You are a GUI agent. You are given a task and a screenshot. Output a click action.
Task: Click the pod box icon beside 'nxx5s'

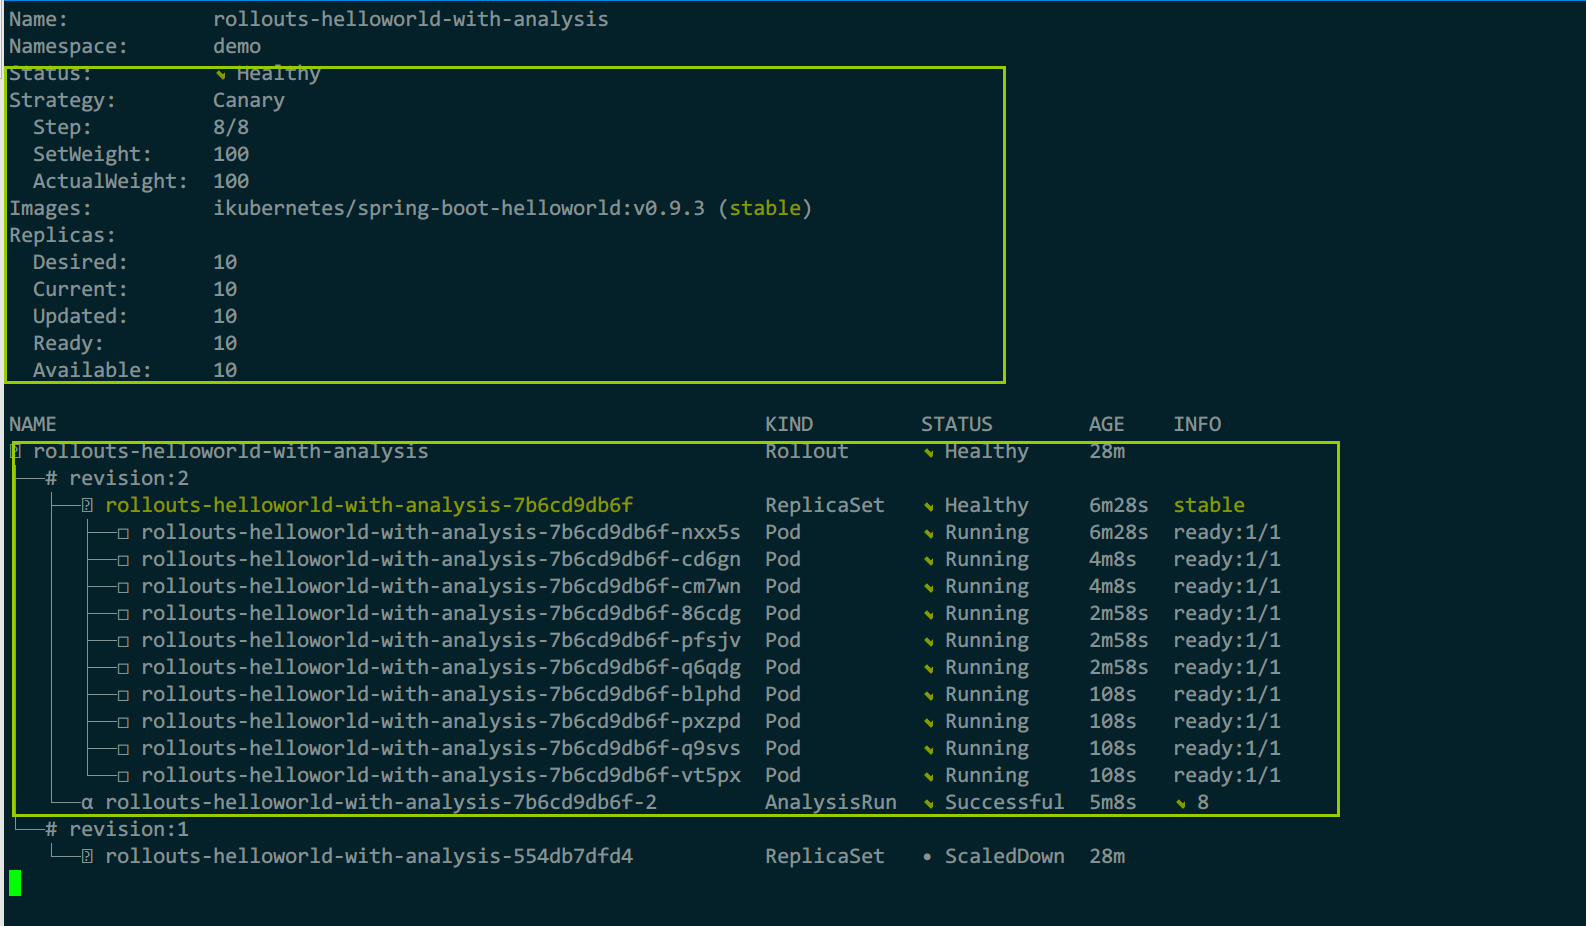coord(123,533)
